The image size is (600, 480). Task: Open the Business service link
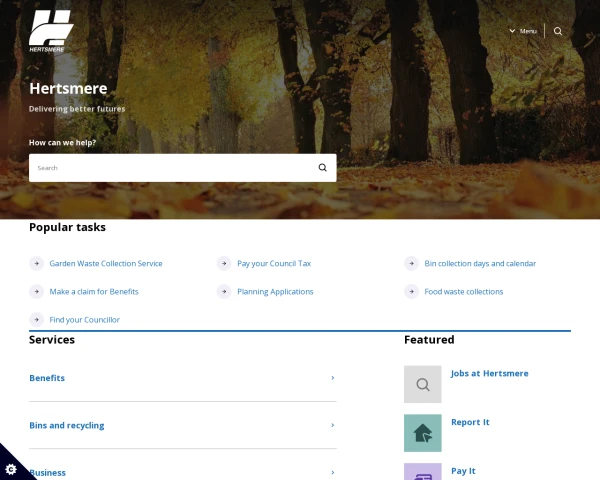48,473
